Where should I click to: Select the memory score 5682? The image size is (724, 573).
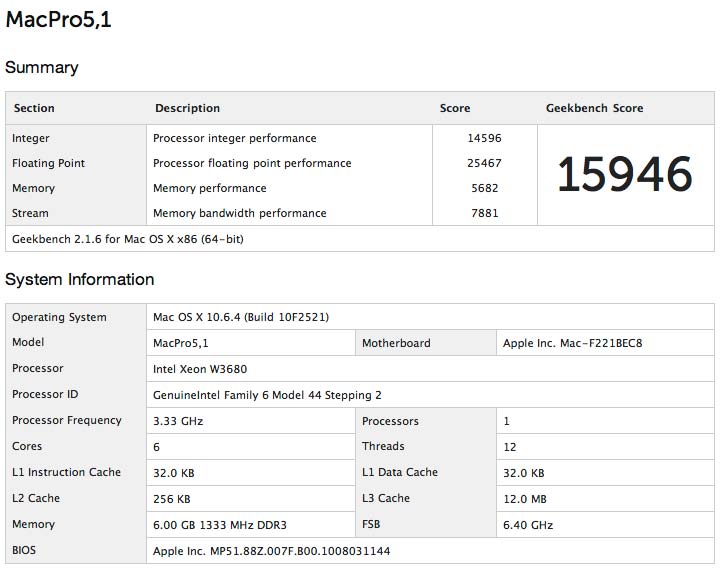tap(485, 188)
